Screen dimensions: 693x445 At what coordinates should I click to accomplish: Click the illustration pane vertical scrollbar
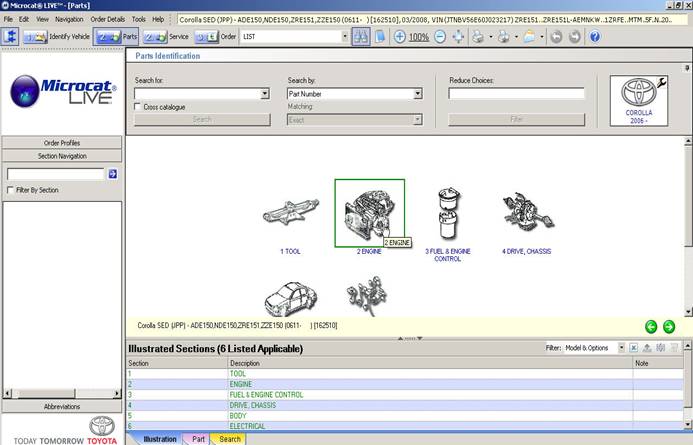[688, 227]
